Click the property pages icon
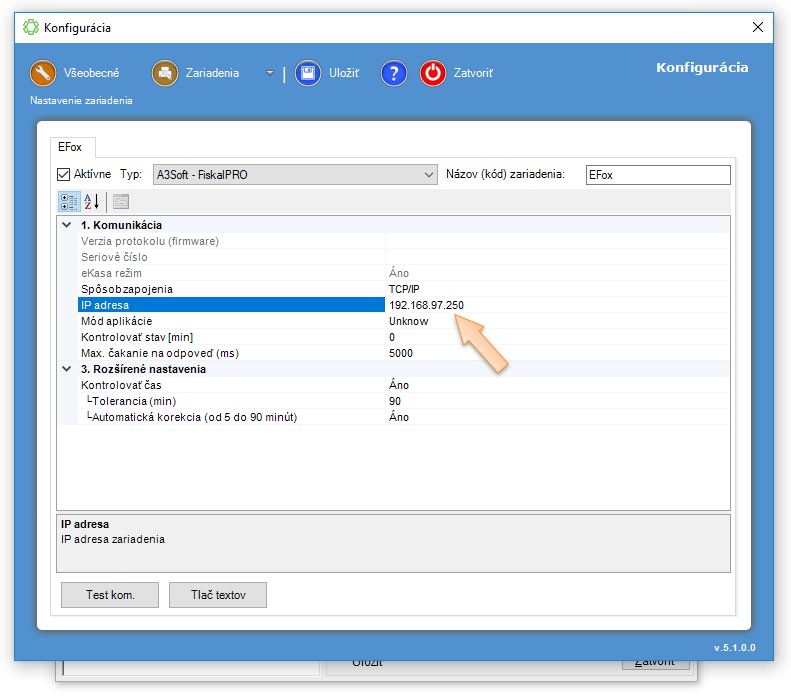Screen dimensions: 791x697 [x=120, y=201]
